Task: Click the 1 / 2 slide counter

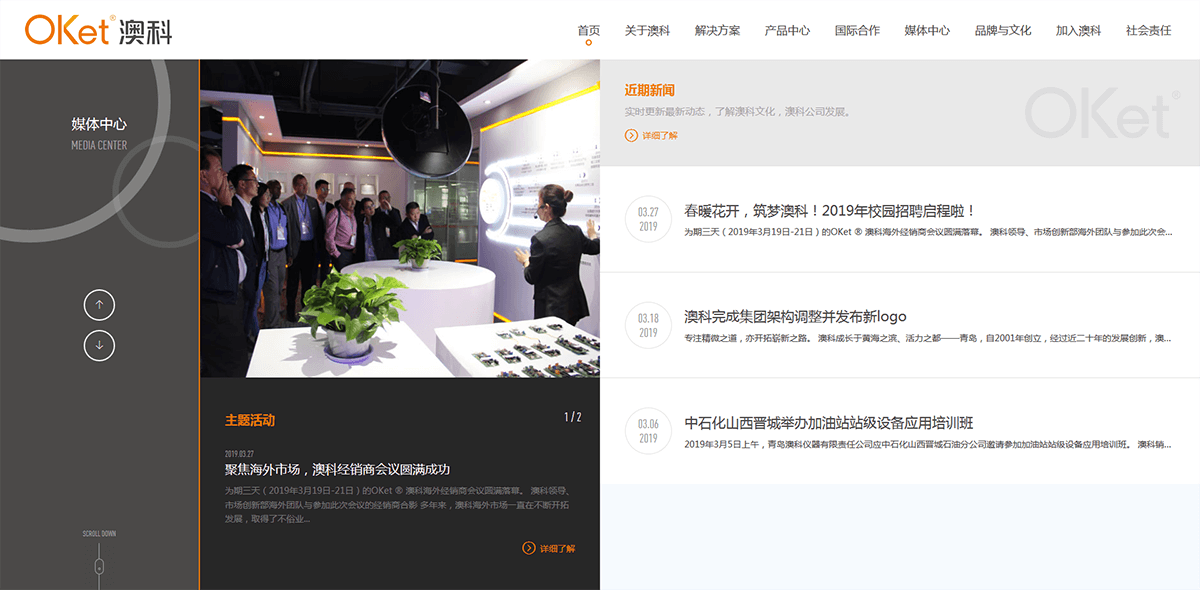Action: tap(572, 417)
